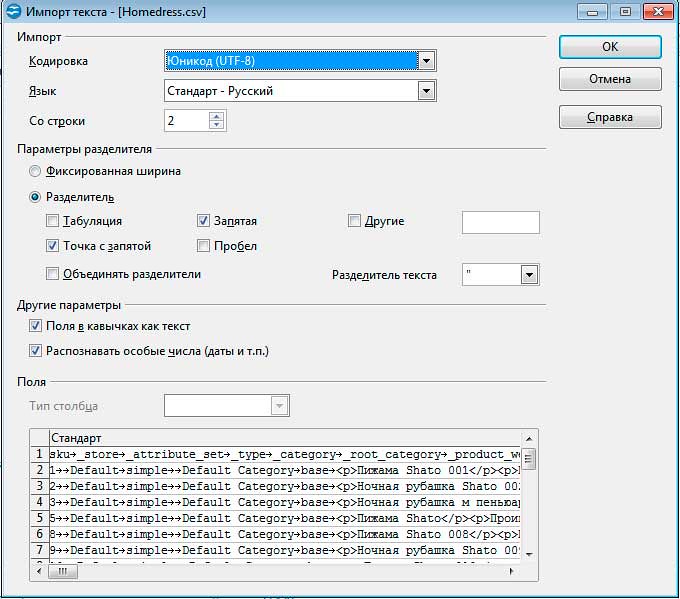
Task: Uncheck Поля в кавычках как текст
Action: [36, 326]
